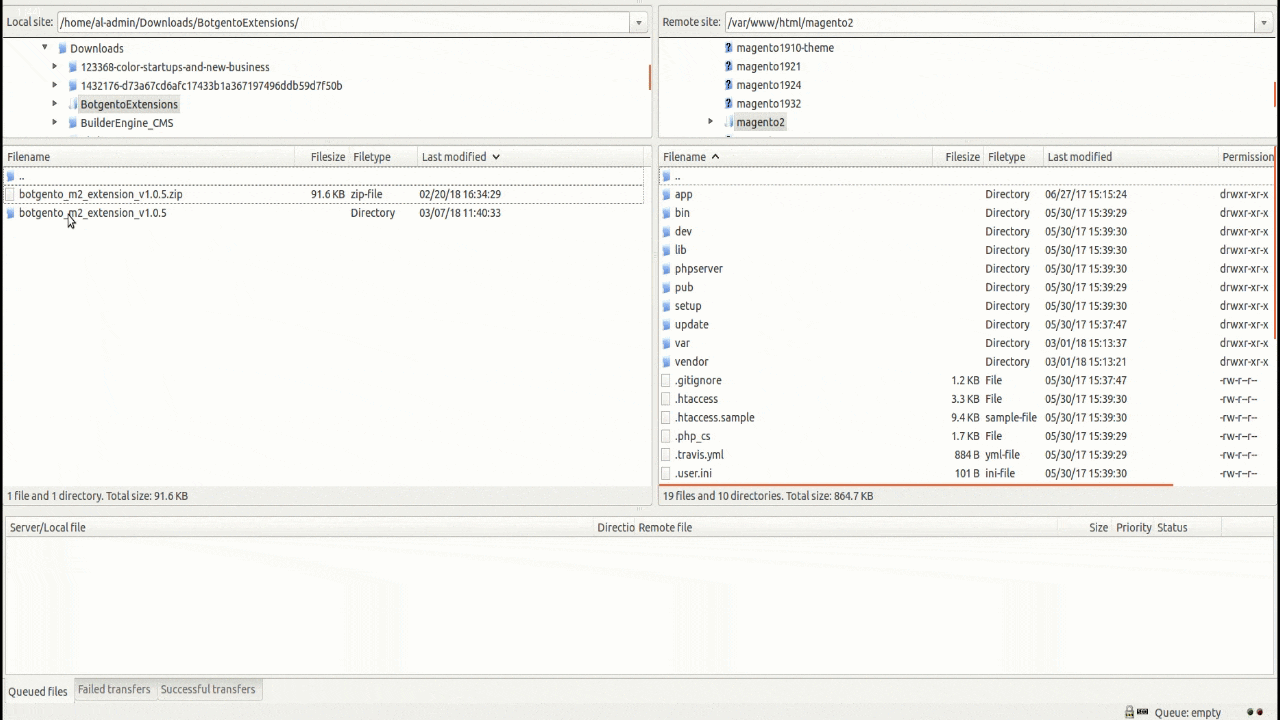Select magento1924 in remote tree
1280x720 pixels.
point(768,85)
